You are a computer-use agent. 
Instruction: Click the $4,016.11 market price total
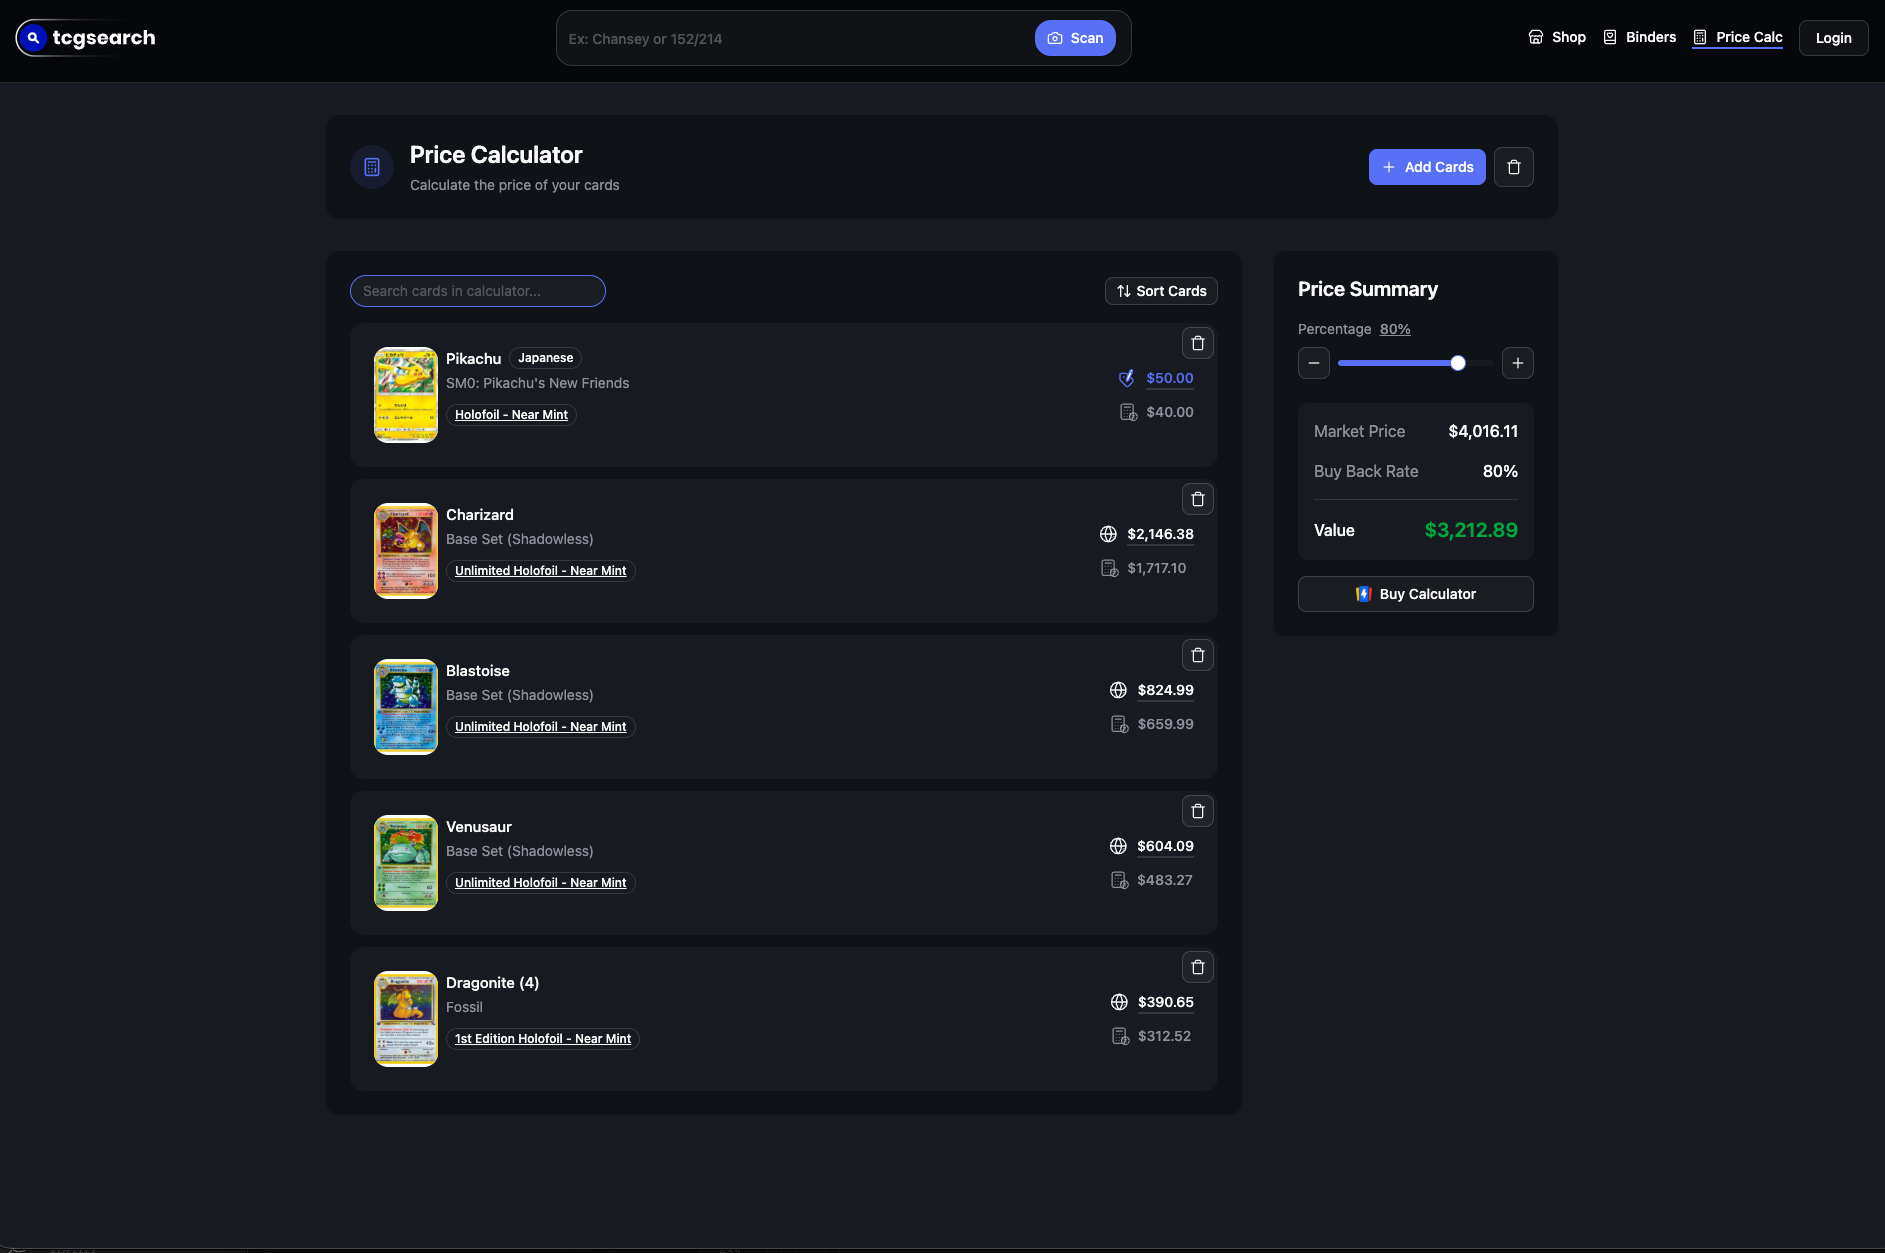[1483, 431]
